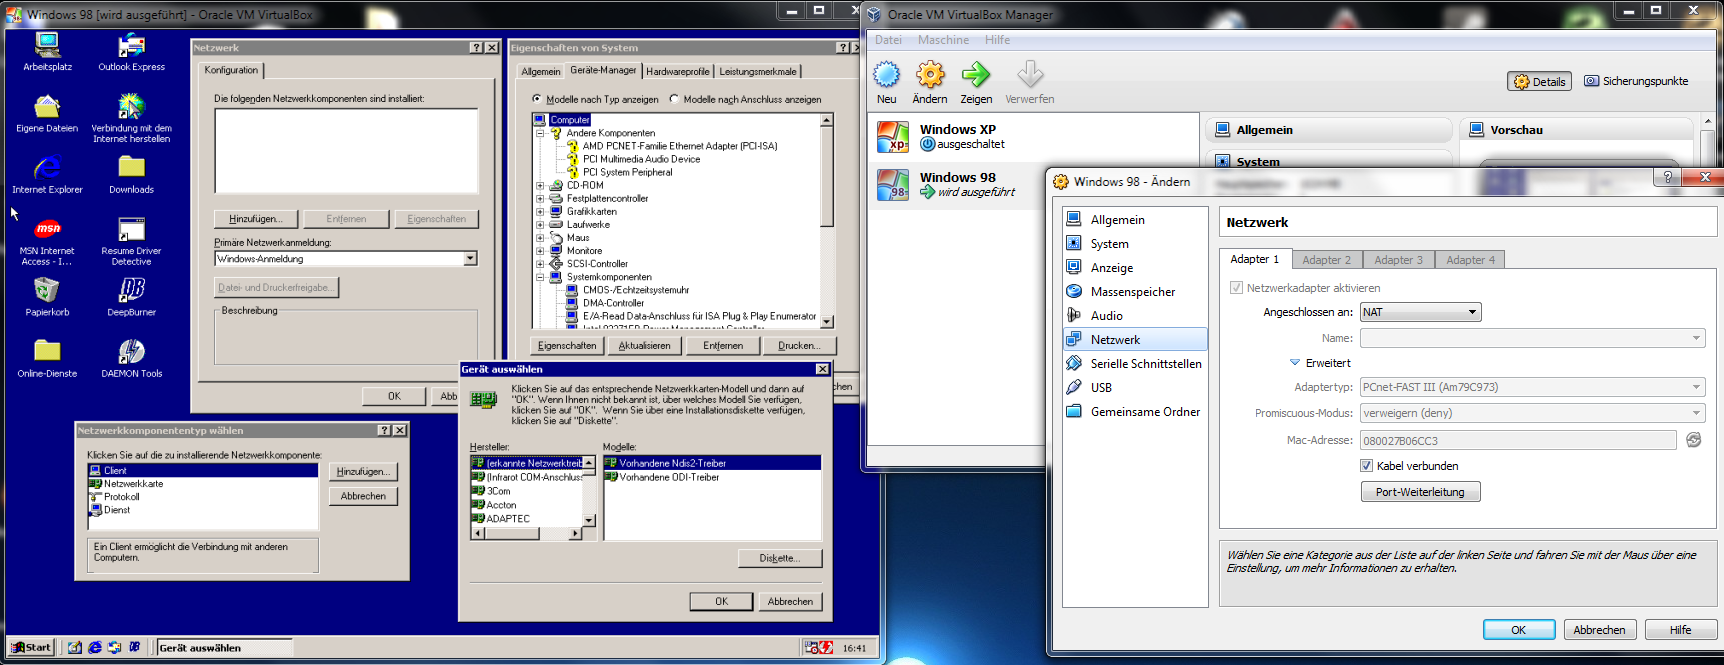The image size is (1724, 665).
Task: Generate a new random MAC address
Action: click(1693, 440)
